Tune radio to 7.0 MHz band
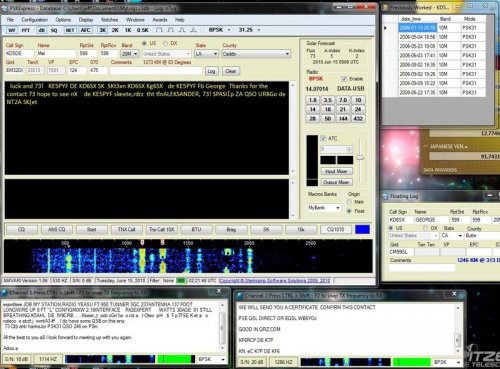 [x=343, y=100]
